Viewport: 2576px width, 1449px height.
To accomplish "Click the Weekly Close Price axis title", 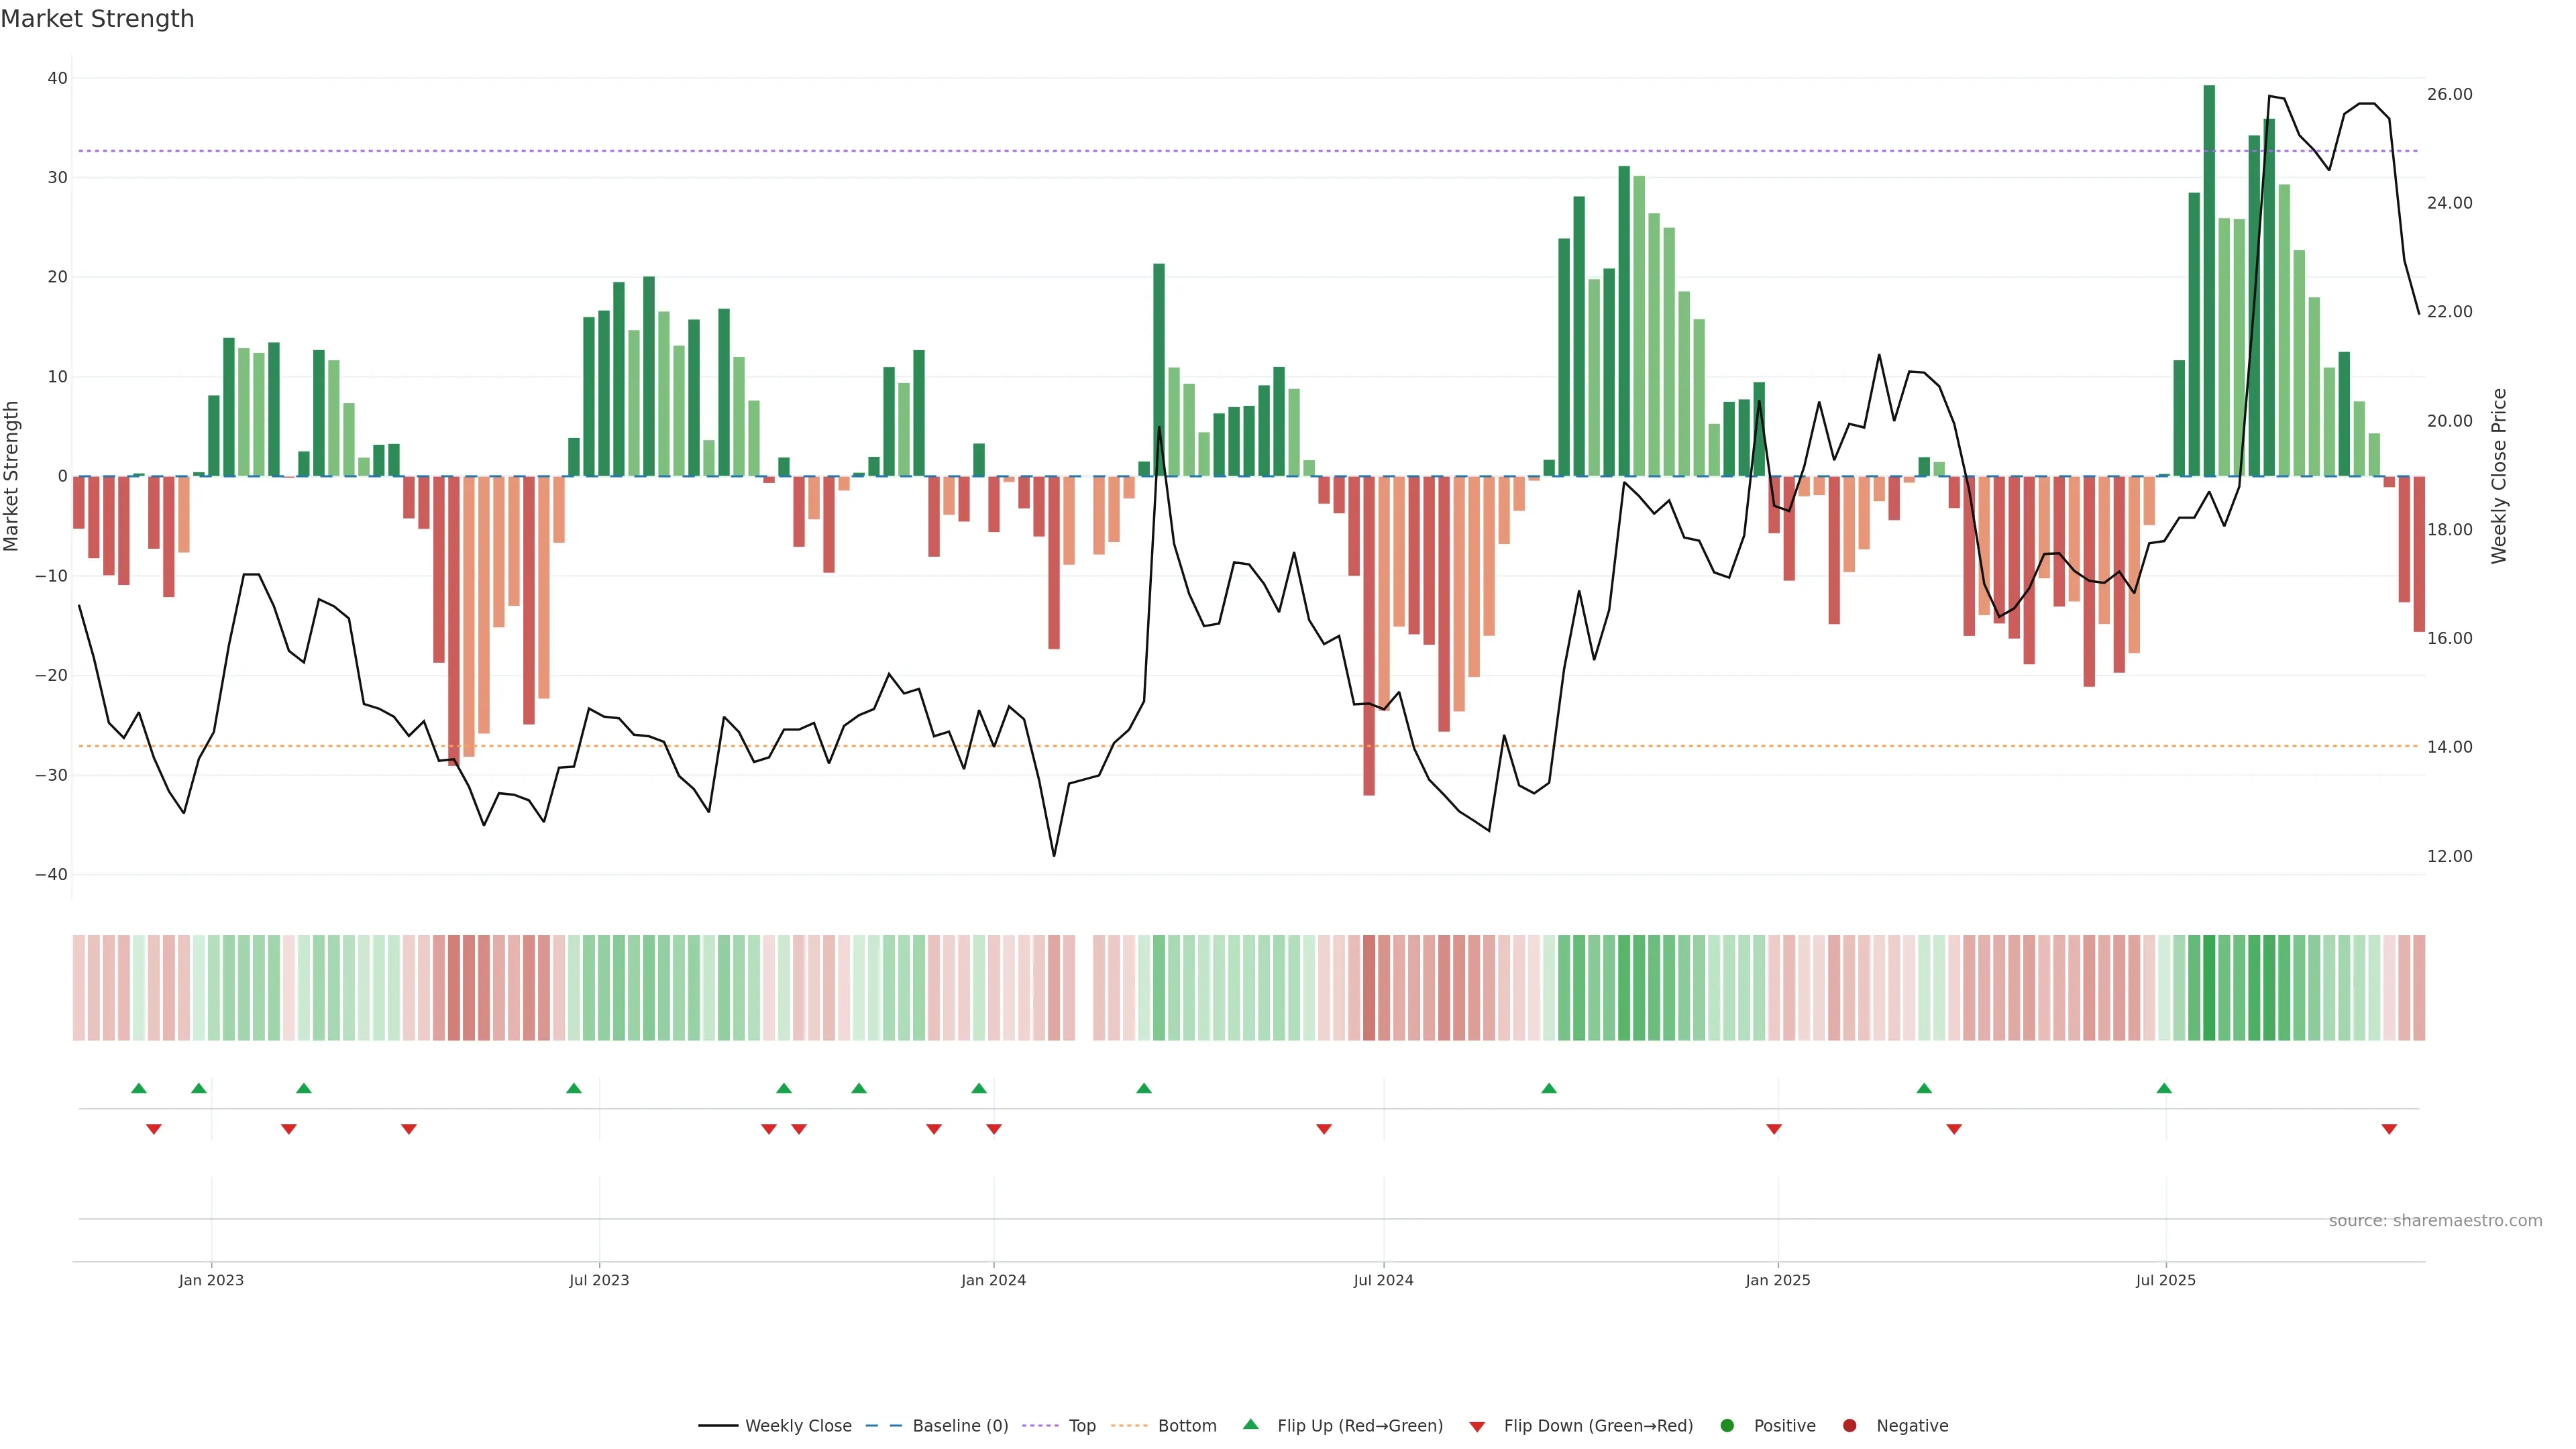I will (x=2499, y=476).
